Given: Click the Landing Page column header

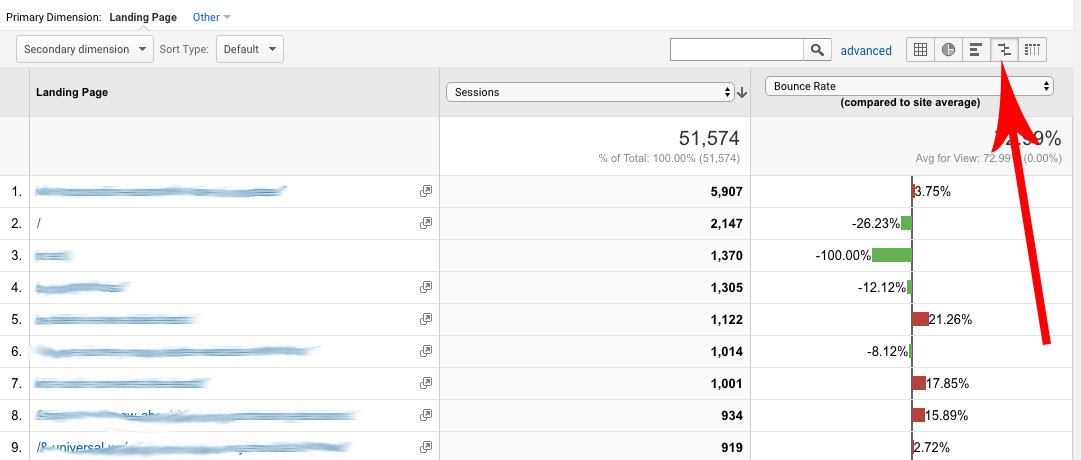Looking at the screenshot, I should coord(72,93).
